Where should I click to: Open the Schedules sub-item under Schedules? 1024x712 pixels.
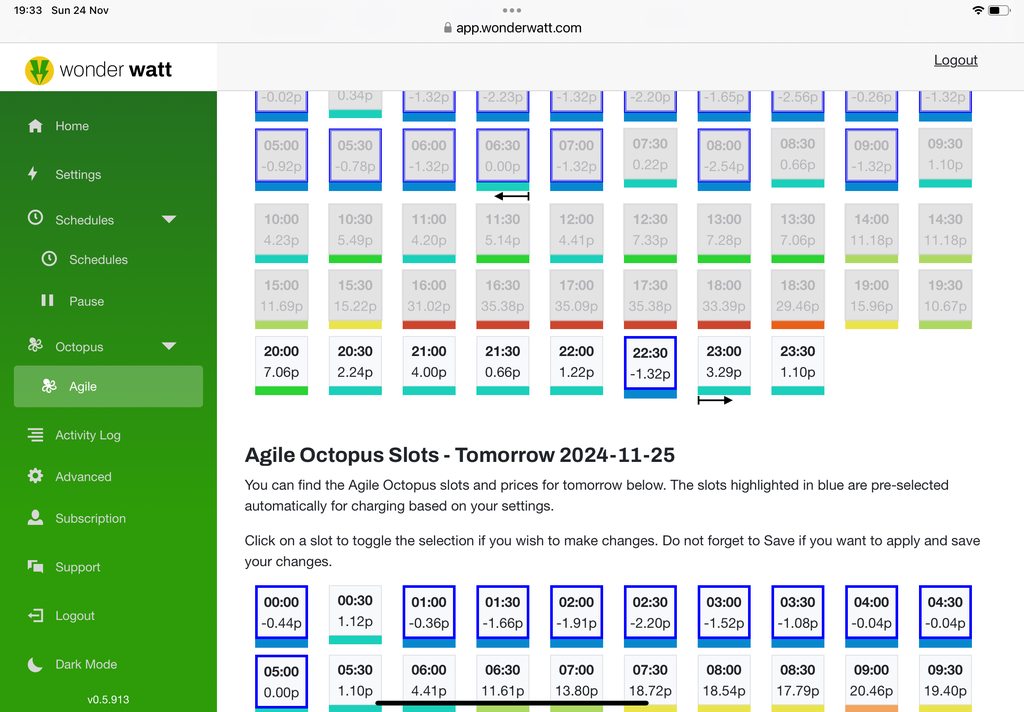(x=98, y=260)
